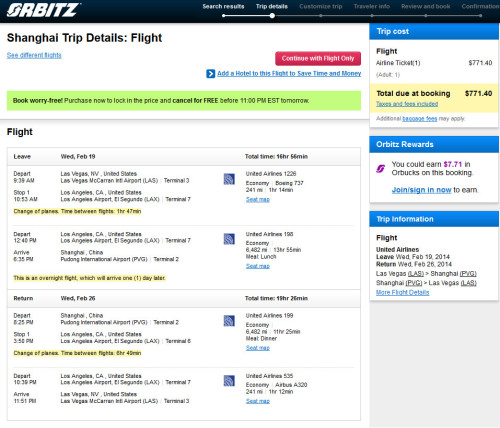500x428 pixels.
Task: Click United Airlines logo for flight 1226
Action: click(229, 179)
